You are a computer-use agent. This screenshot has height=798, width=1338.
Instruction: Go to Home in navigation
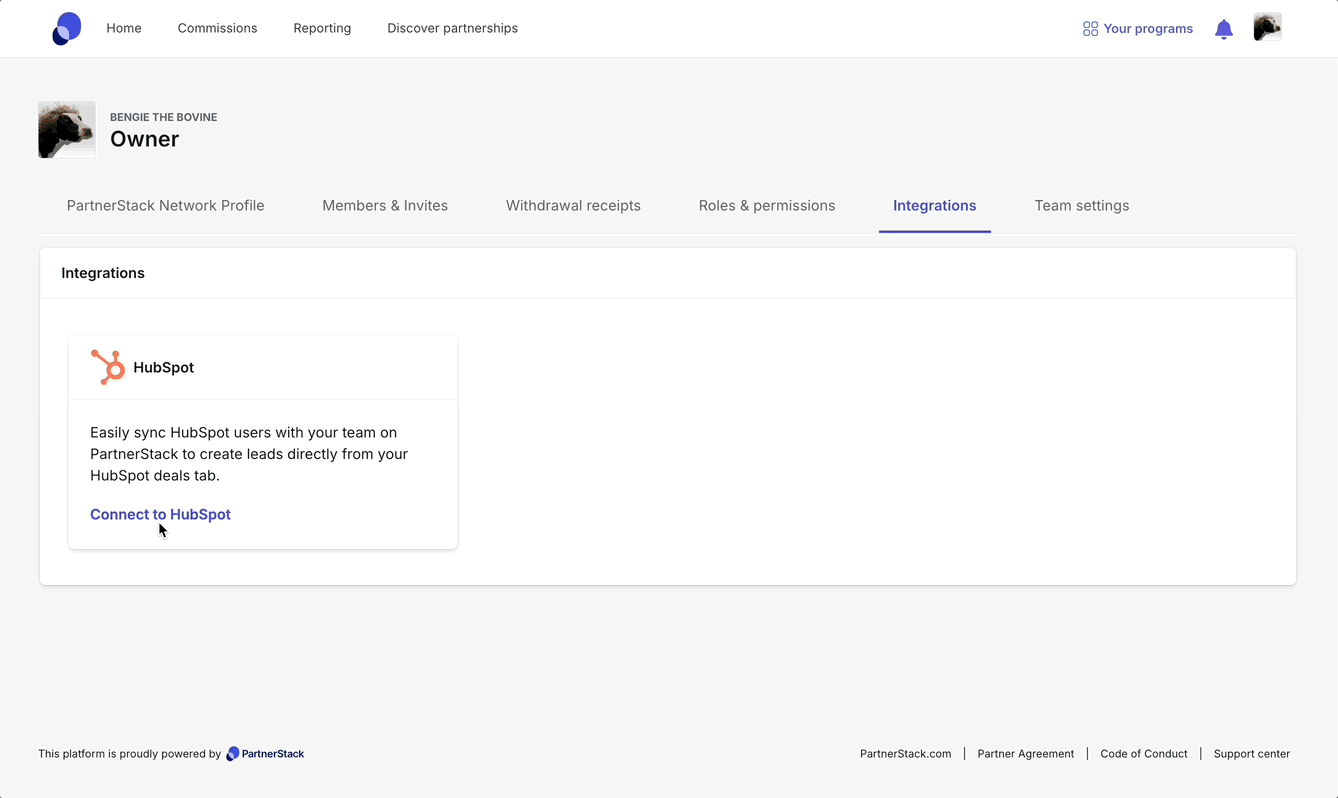pos(124,28)
